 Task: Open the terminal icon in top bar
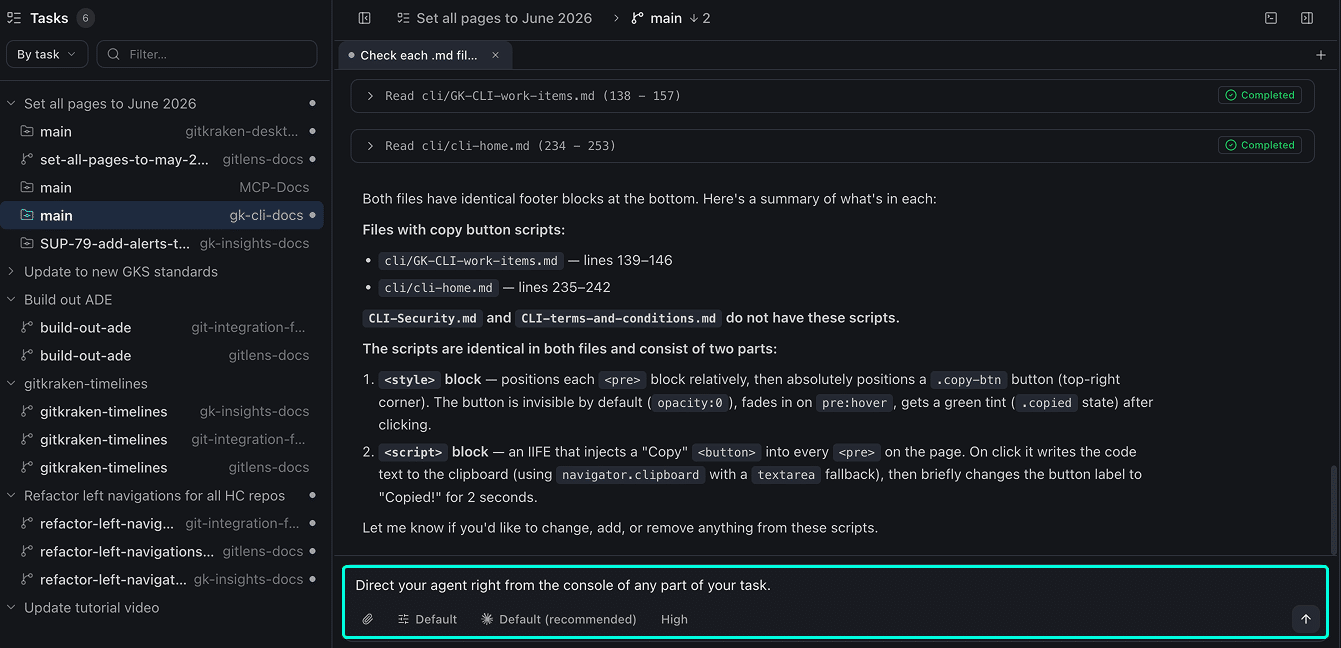[1271, 18]
